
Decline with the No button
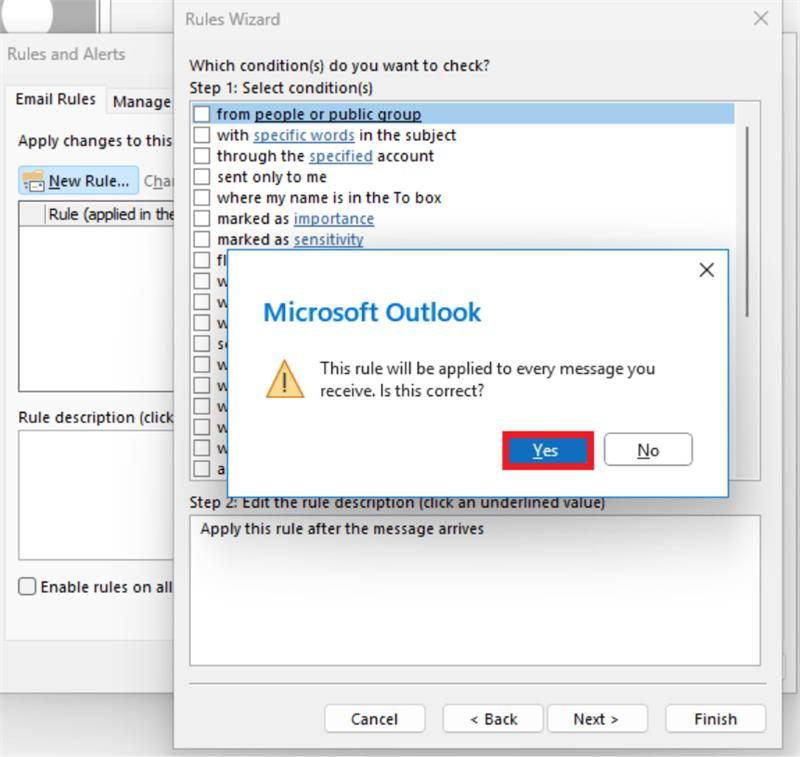(648, 450)
